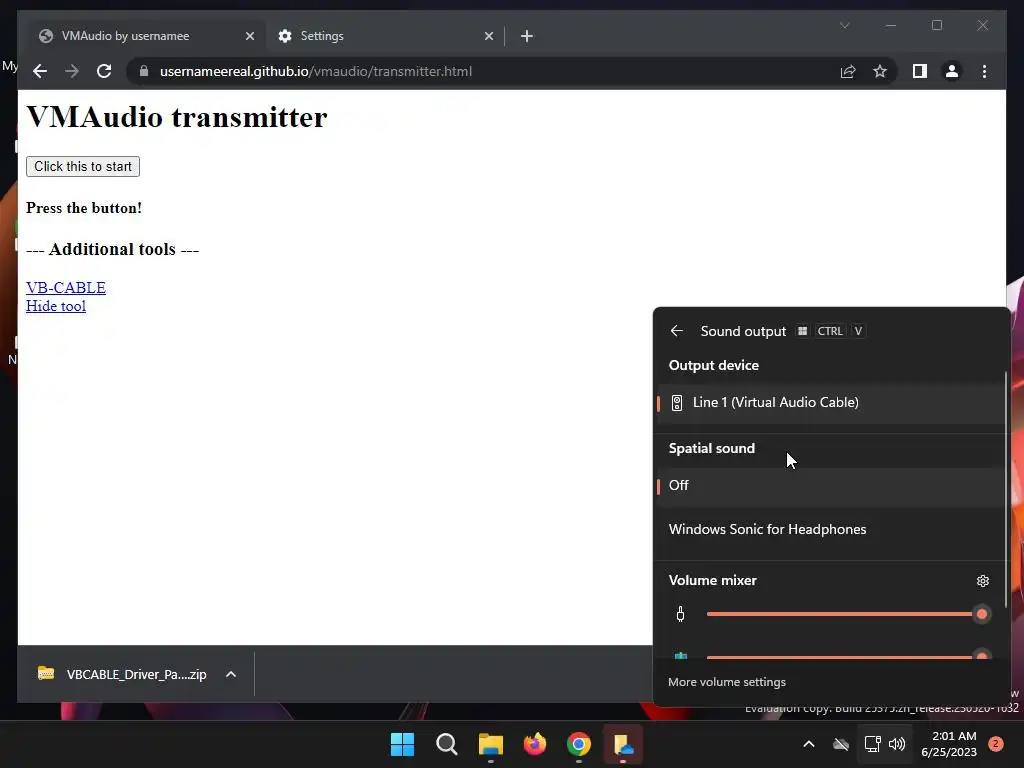View site information via the lock icon
Viewport: 1024px width, 768px height.
(144, 71)
